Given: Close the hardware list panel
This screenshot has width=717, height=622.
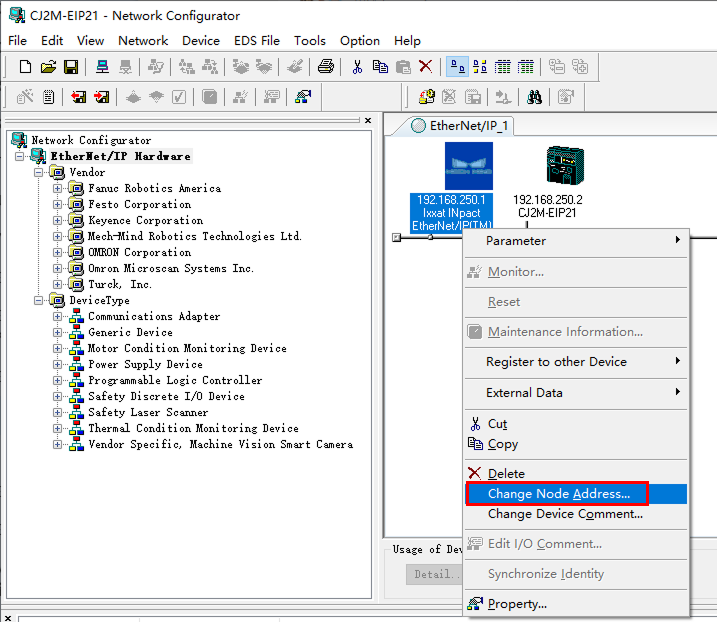Looking at the screenshot, I should (367, 120).
